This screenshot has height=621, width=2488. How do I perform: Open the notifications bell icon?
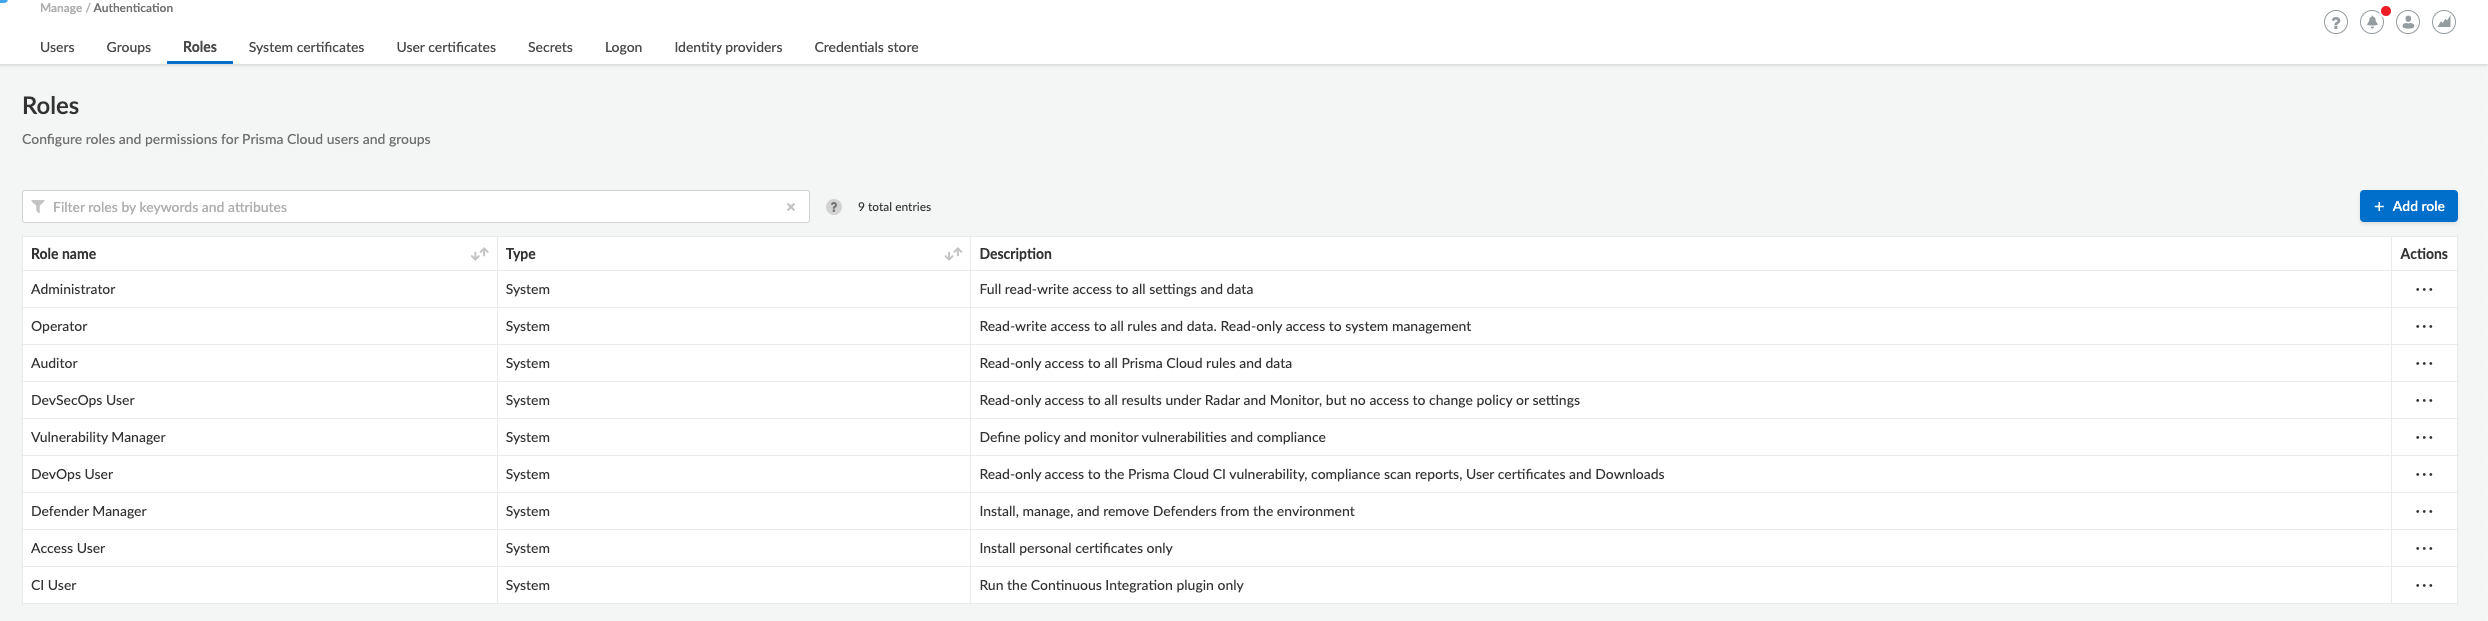(x=2372, y=22)
